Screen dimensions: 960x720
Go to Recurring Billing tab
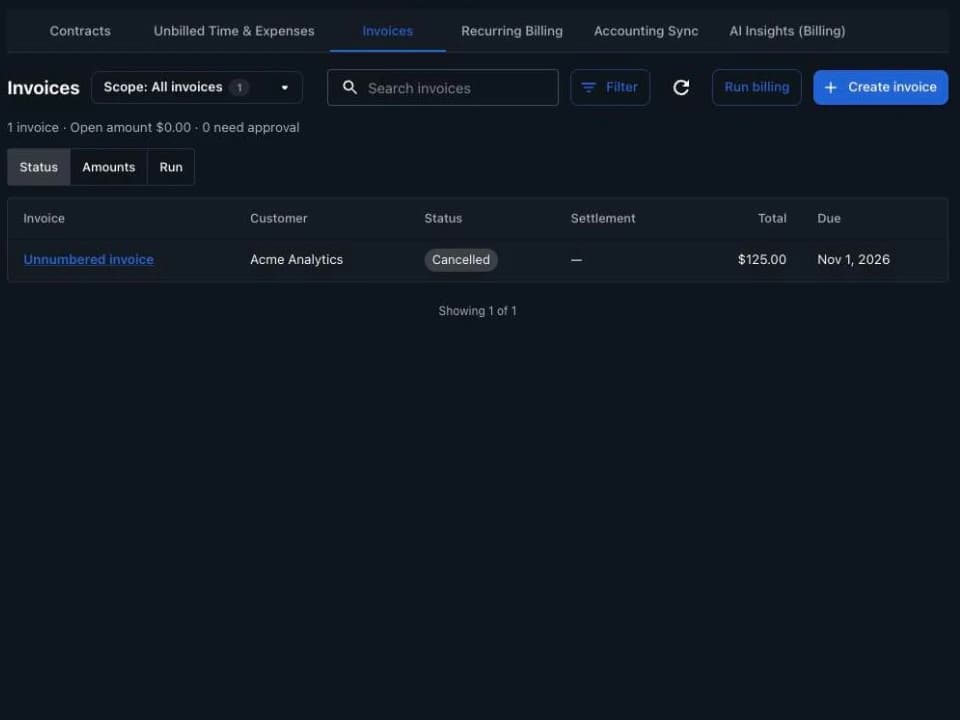click(512, 31)
